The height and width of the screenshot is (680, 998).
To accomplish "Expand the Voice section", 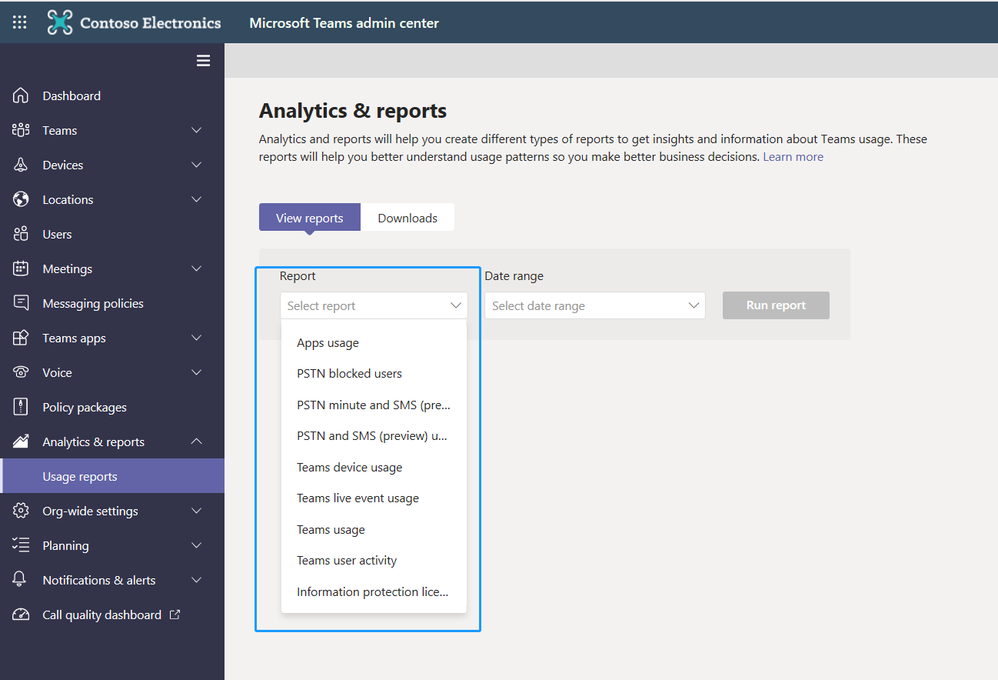I will coord(197,372).
